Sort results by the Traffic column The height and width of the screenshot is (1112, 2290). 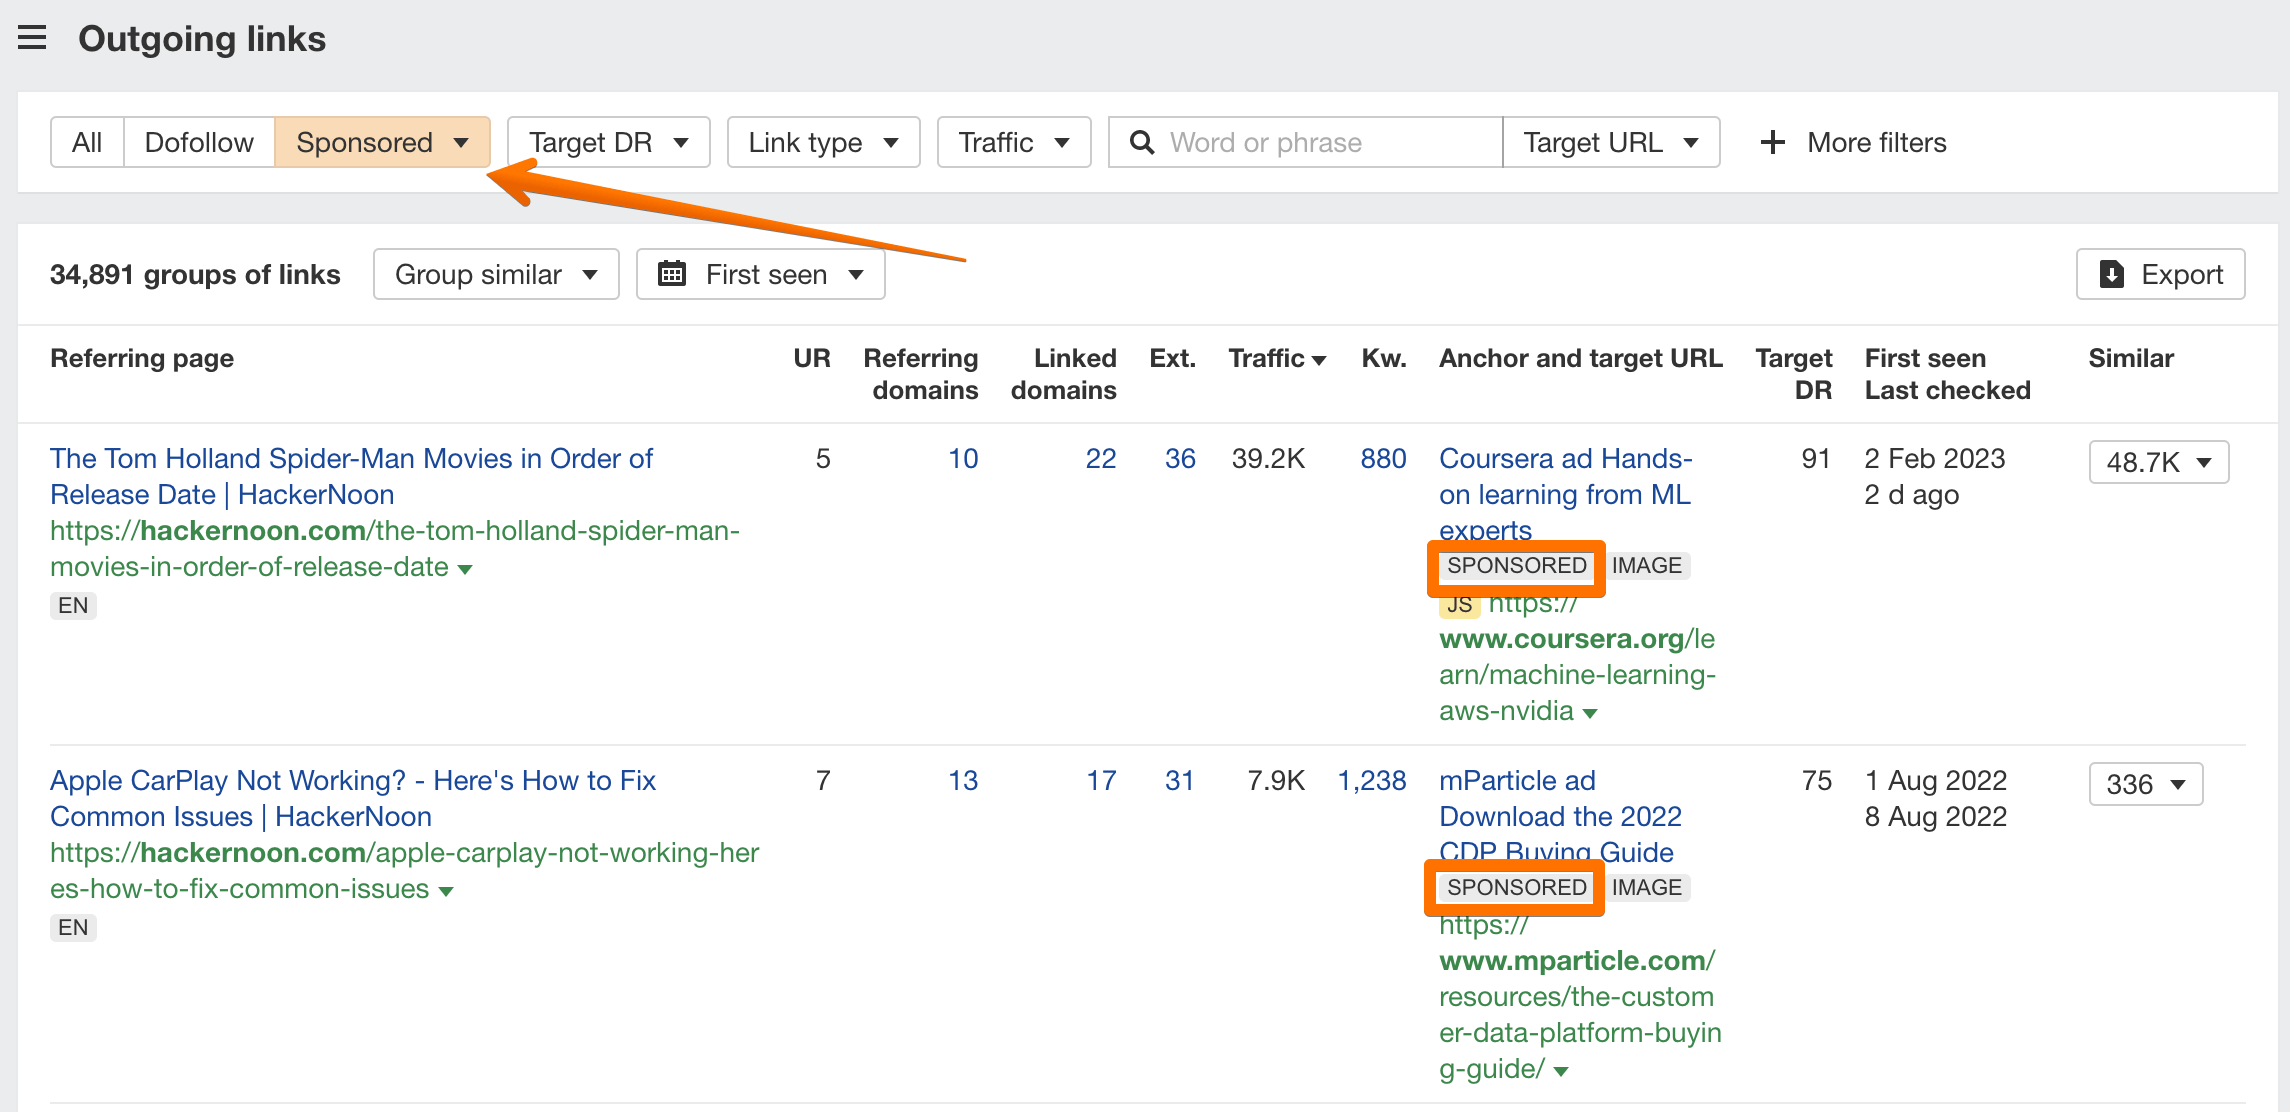pyautogui.click(x=1276, y=358)
